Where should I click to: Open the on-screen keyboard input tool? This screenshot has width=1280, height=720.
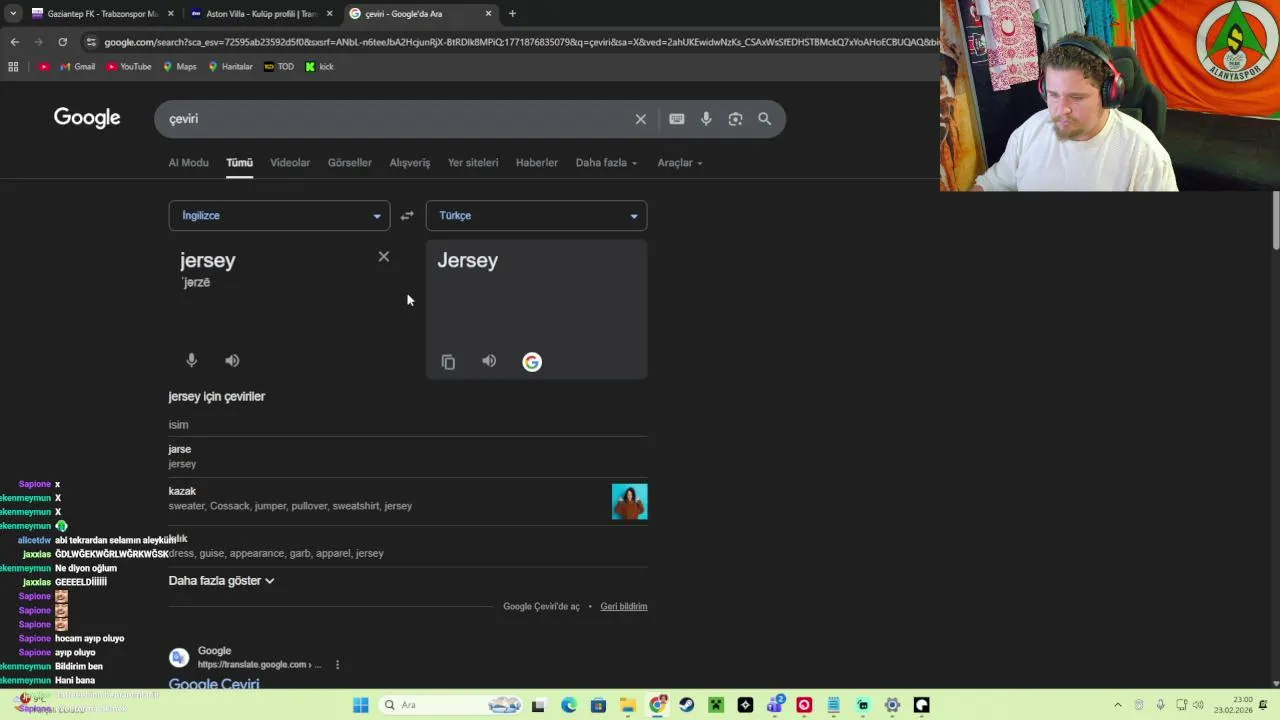[x=677, y=119]
